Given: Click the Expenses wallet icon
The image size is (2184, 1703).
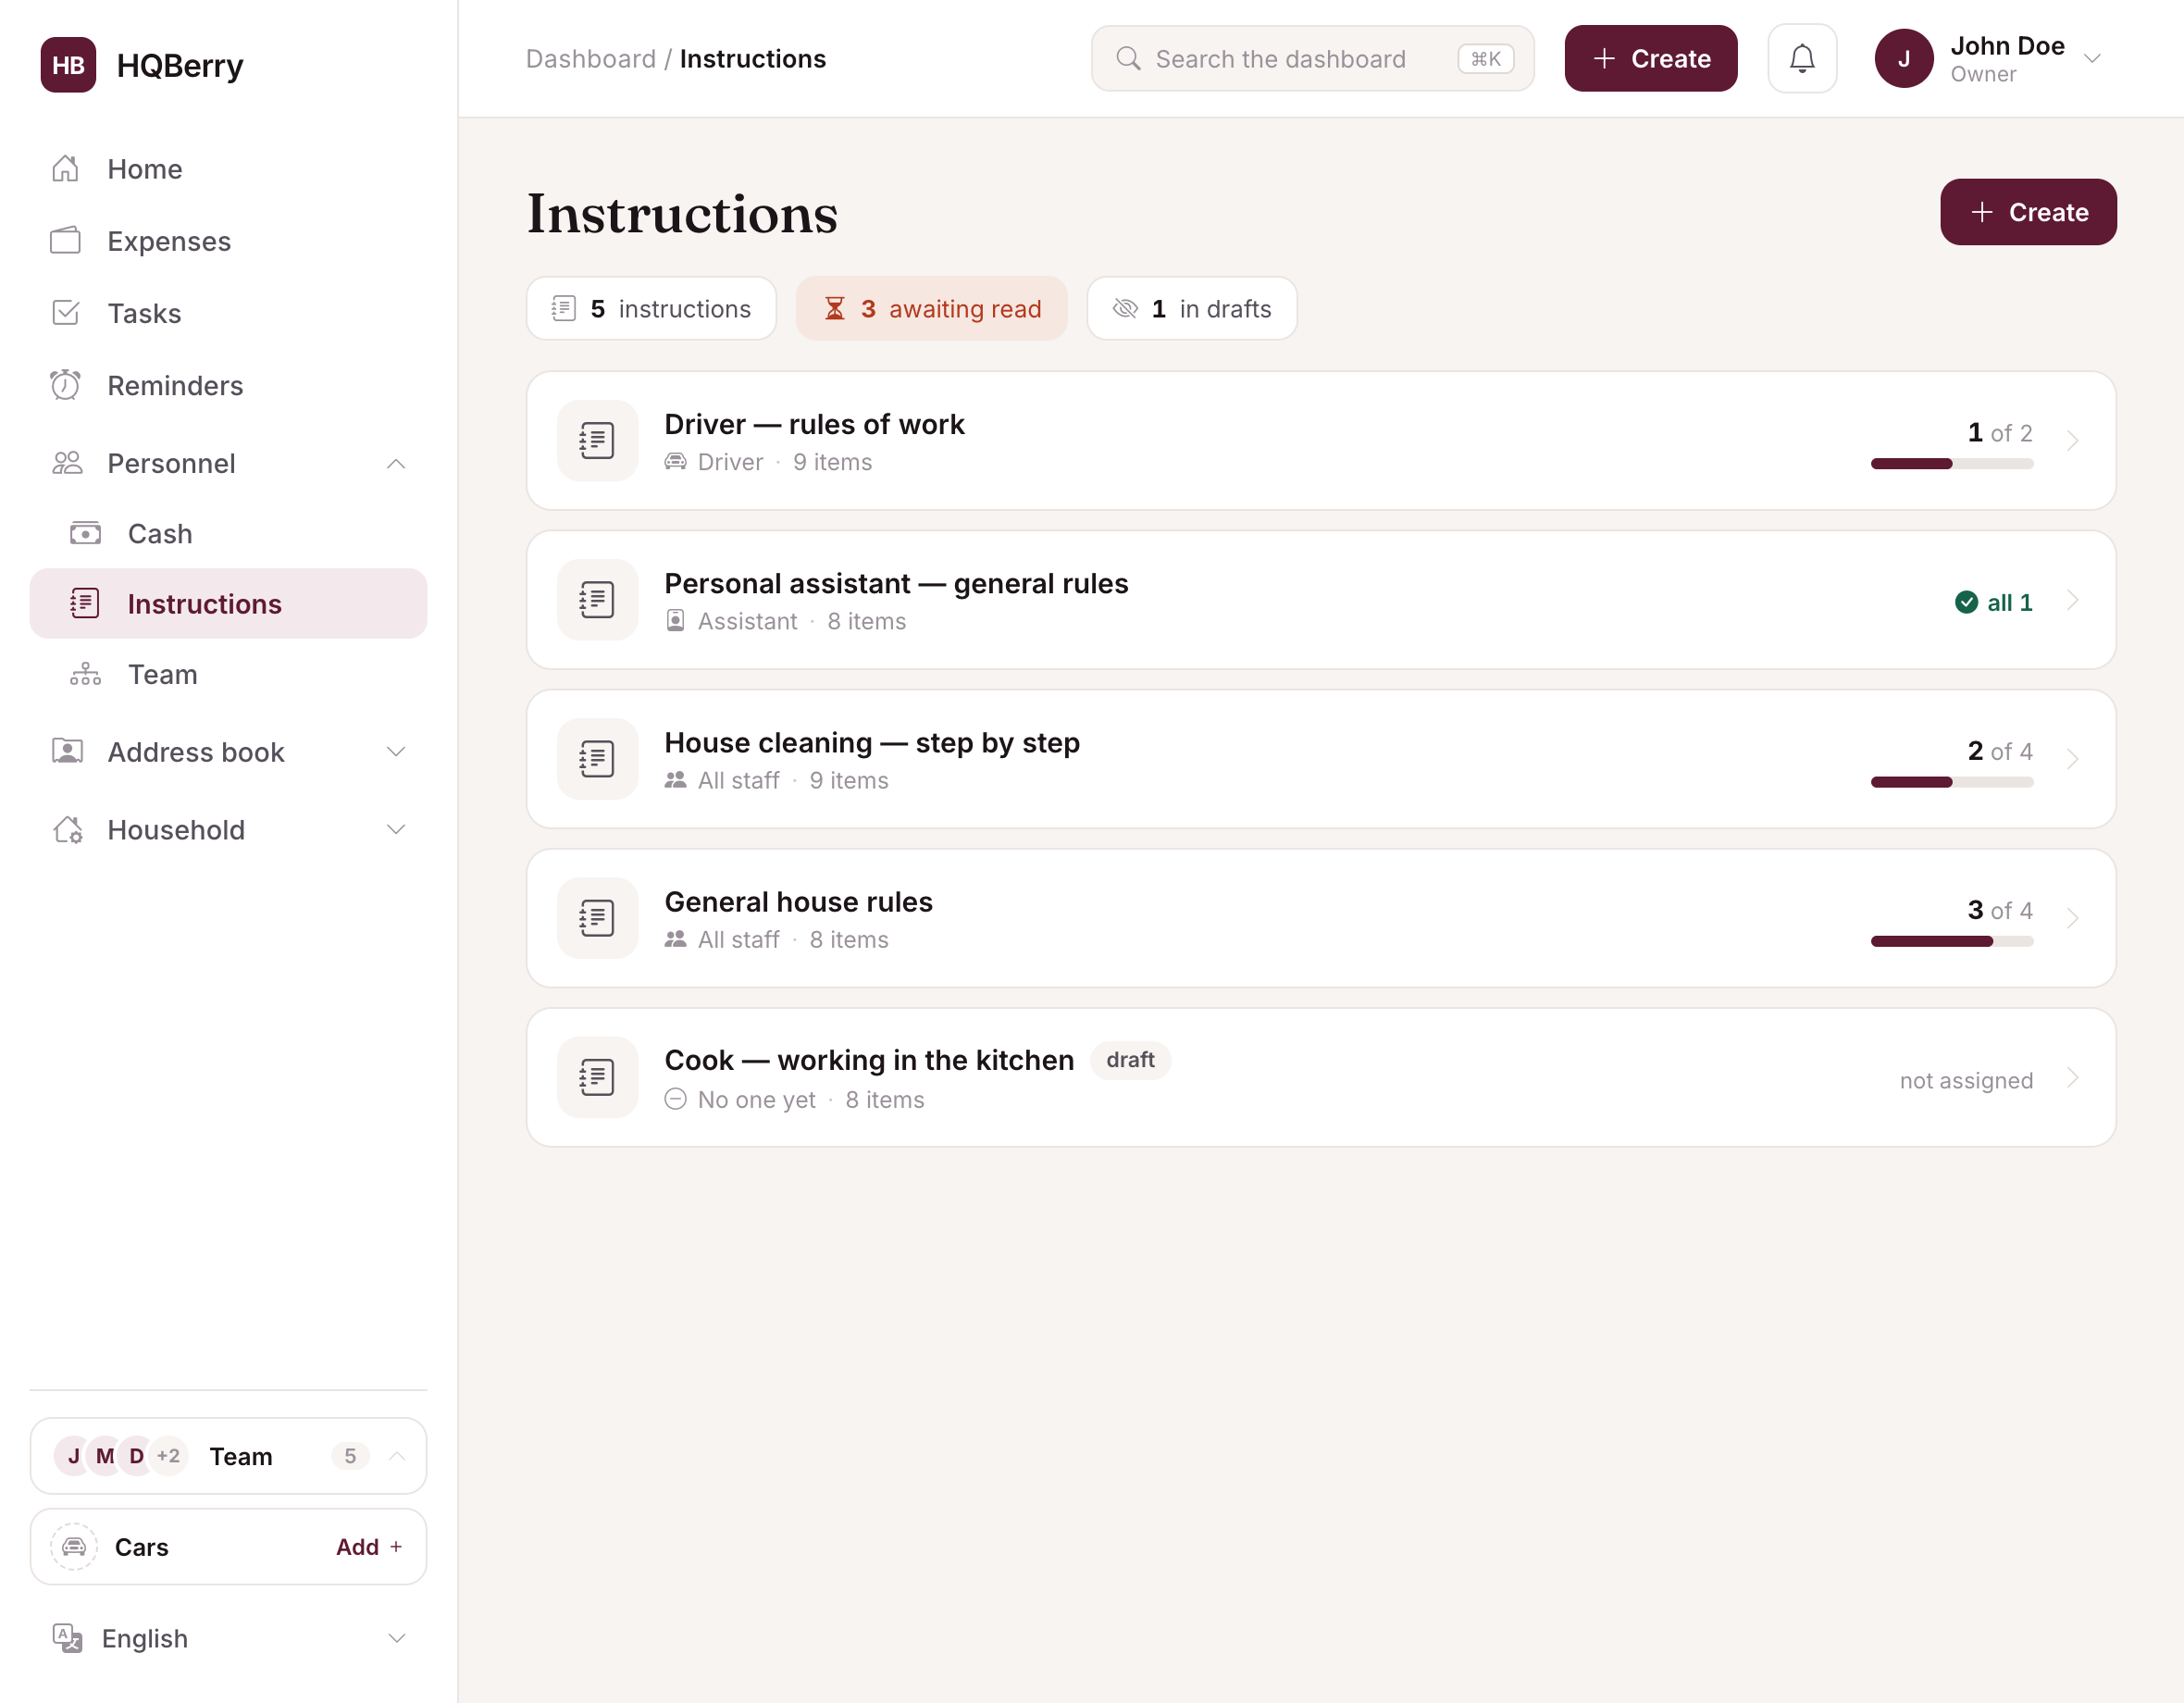Looking at the screenshot, I should (x=65, y=240).
